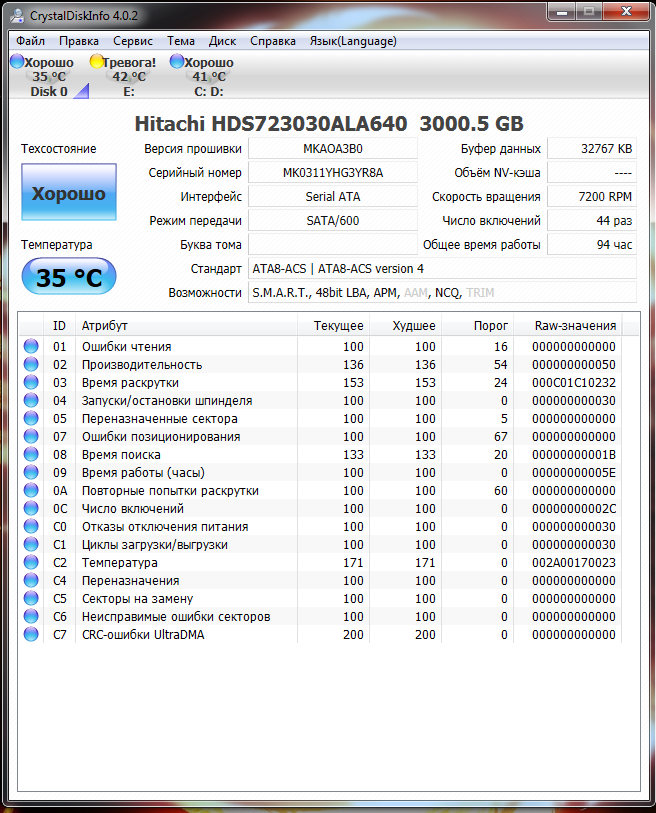This screenshot has height=813, width=656.
Task: Open the Тема menu
Action: [x=180, y=41]
